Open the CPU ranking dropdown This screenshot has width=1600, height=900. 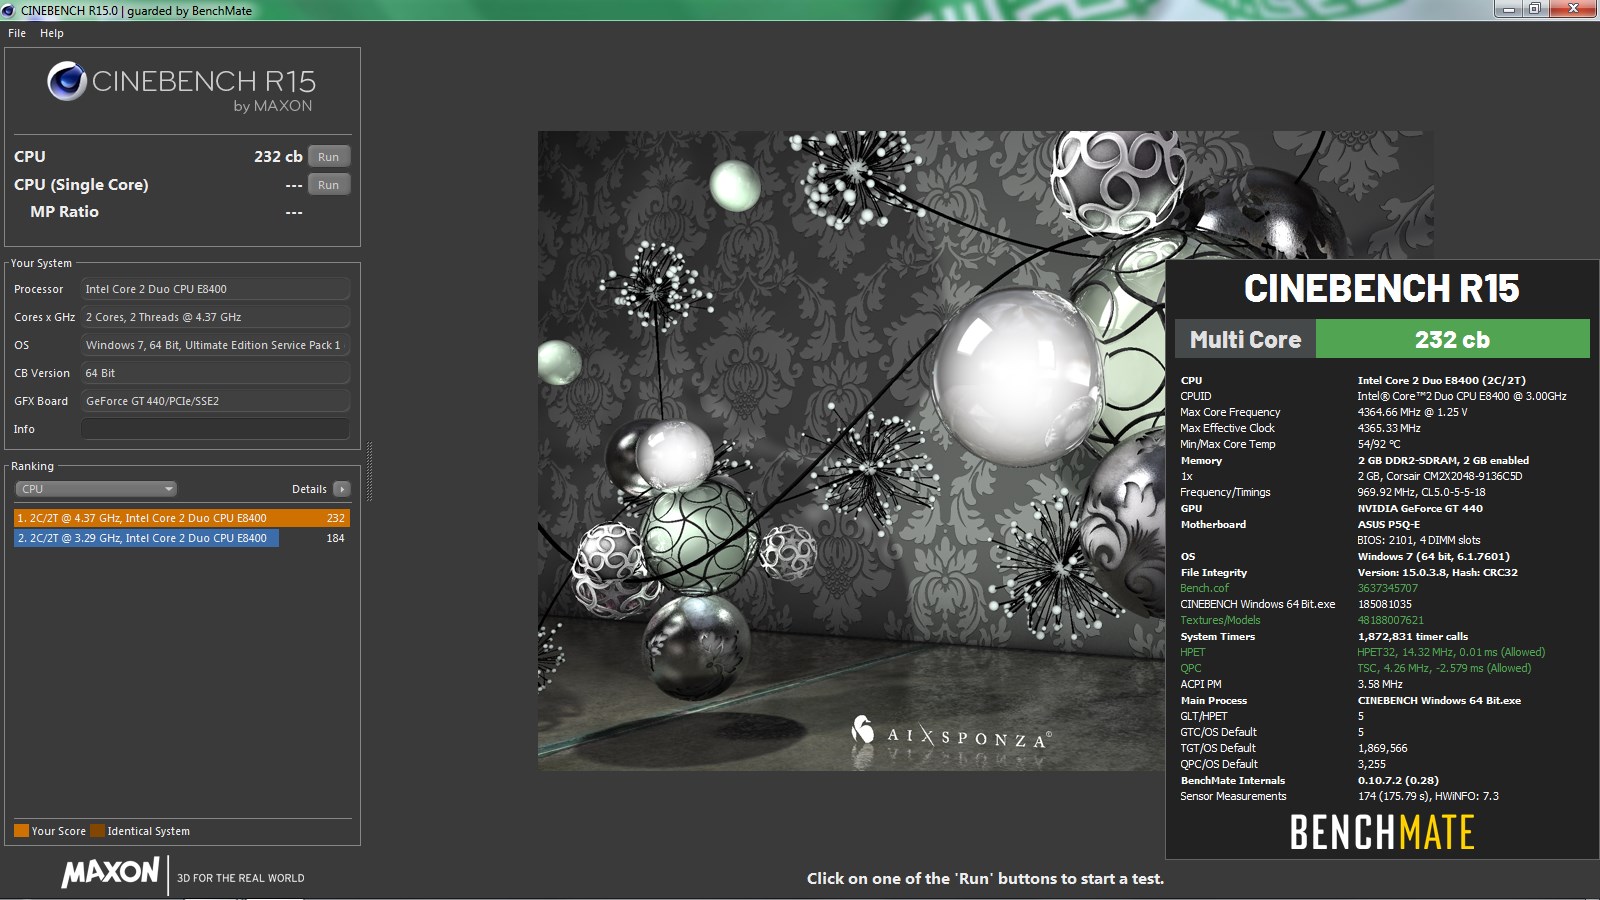point(96,489)
